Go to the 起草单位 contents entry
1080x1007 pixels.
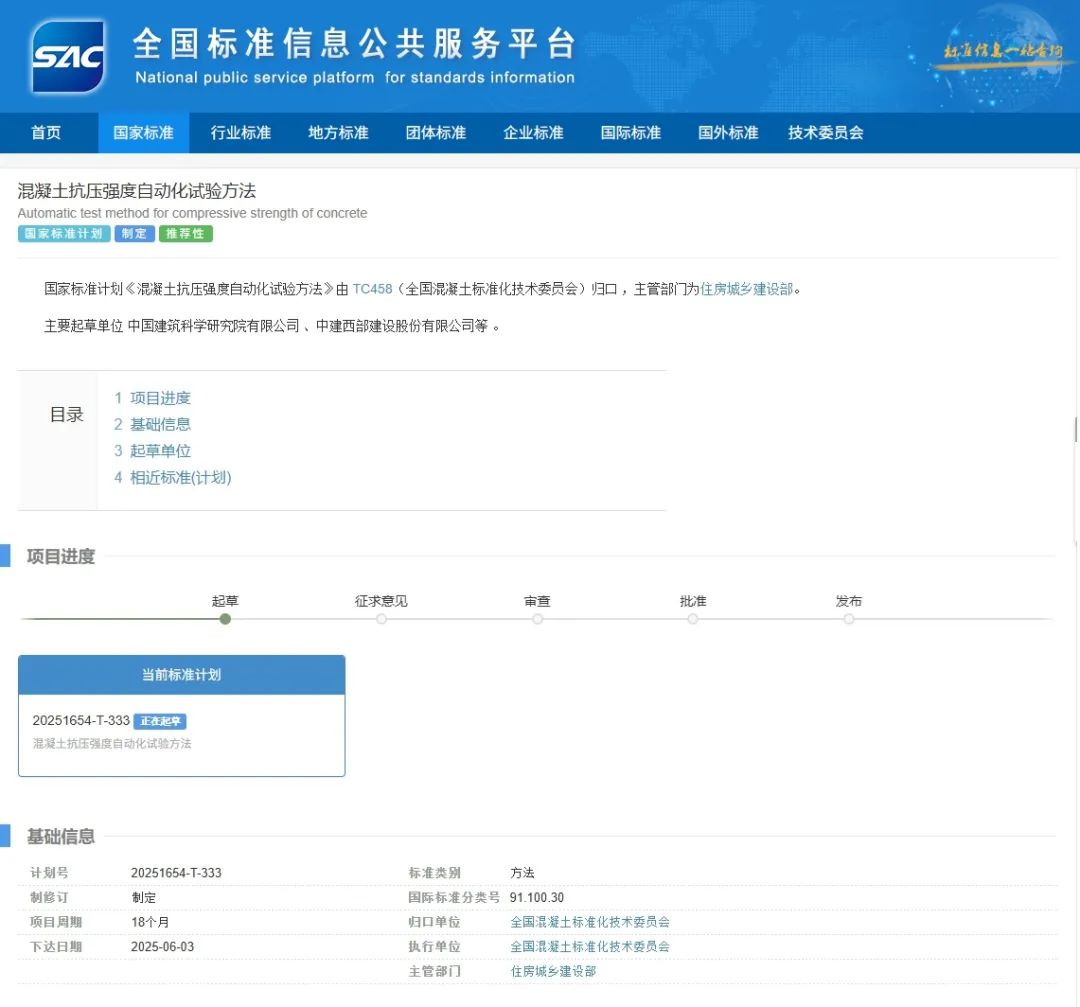click(x=160, y=451)
